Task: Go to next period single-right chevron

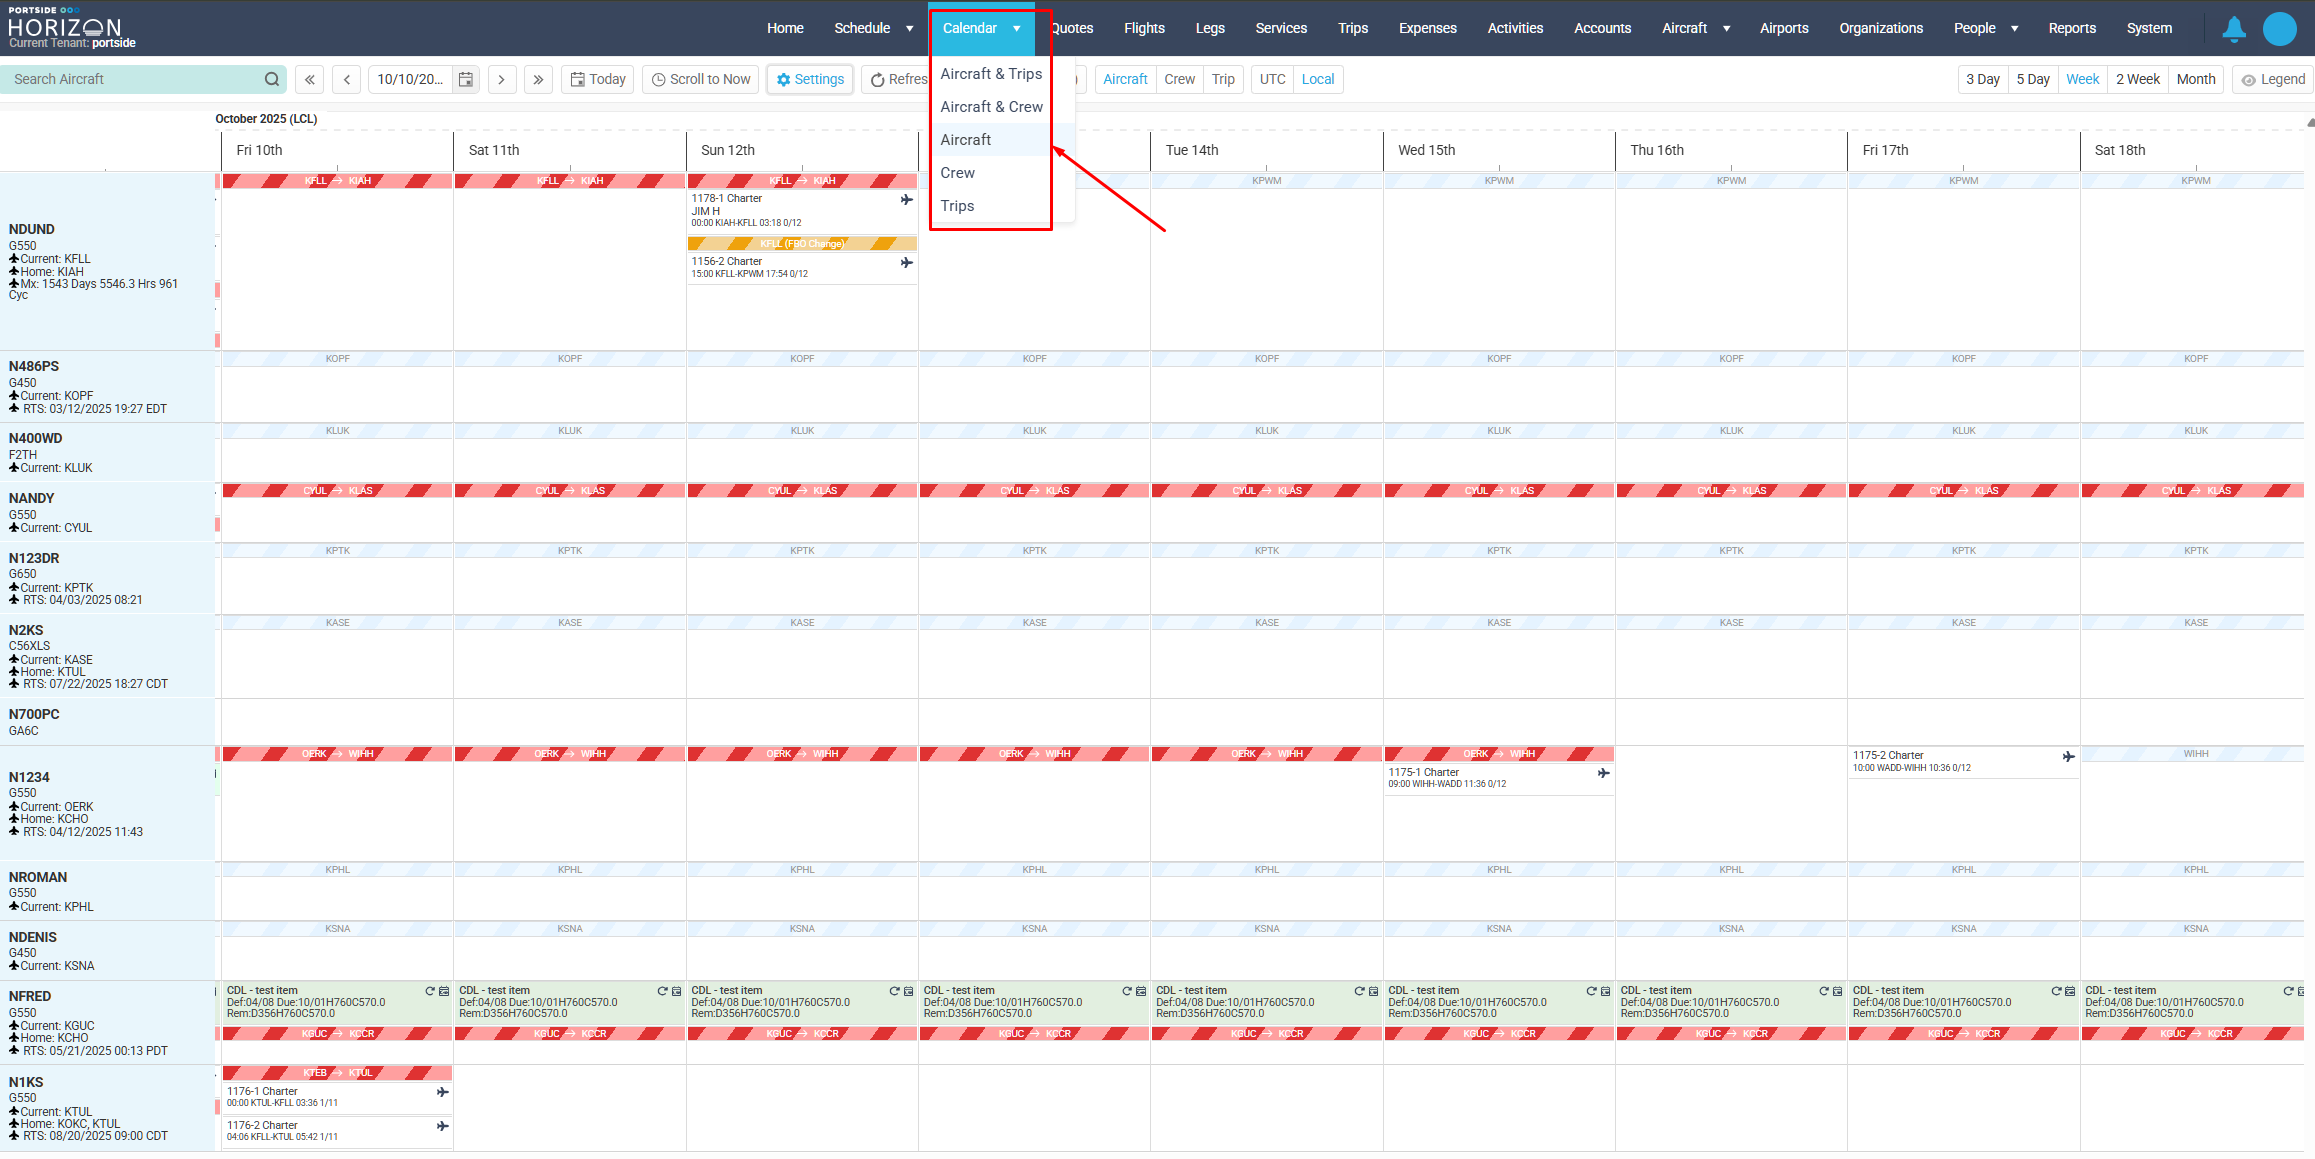Action: click(502, 79)
